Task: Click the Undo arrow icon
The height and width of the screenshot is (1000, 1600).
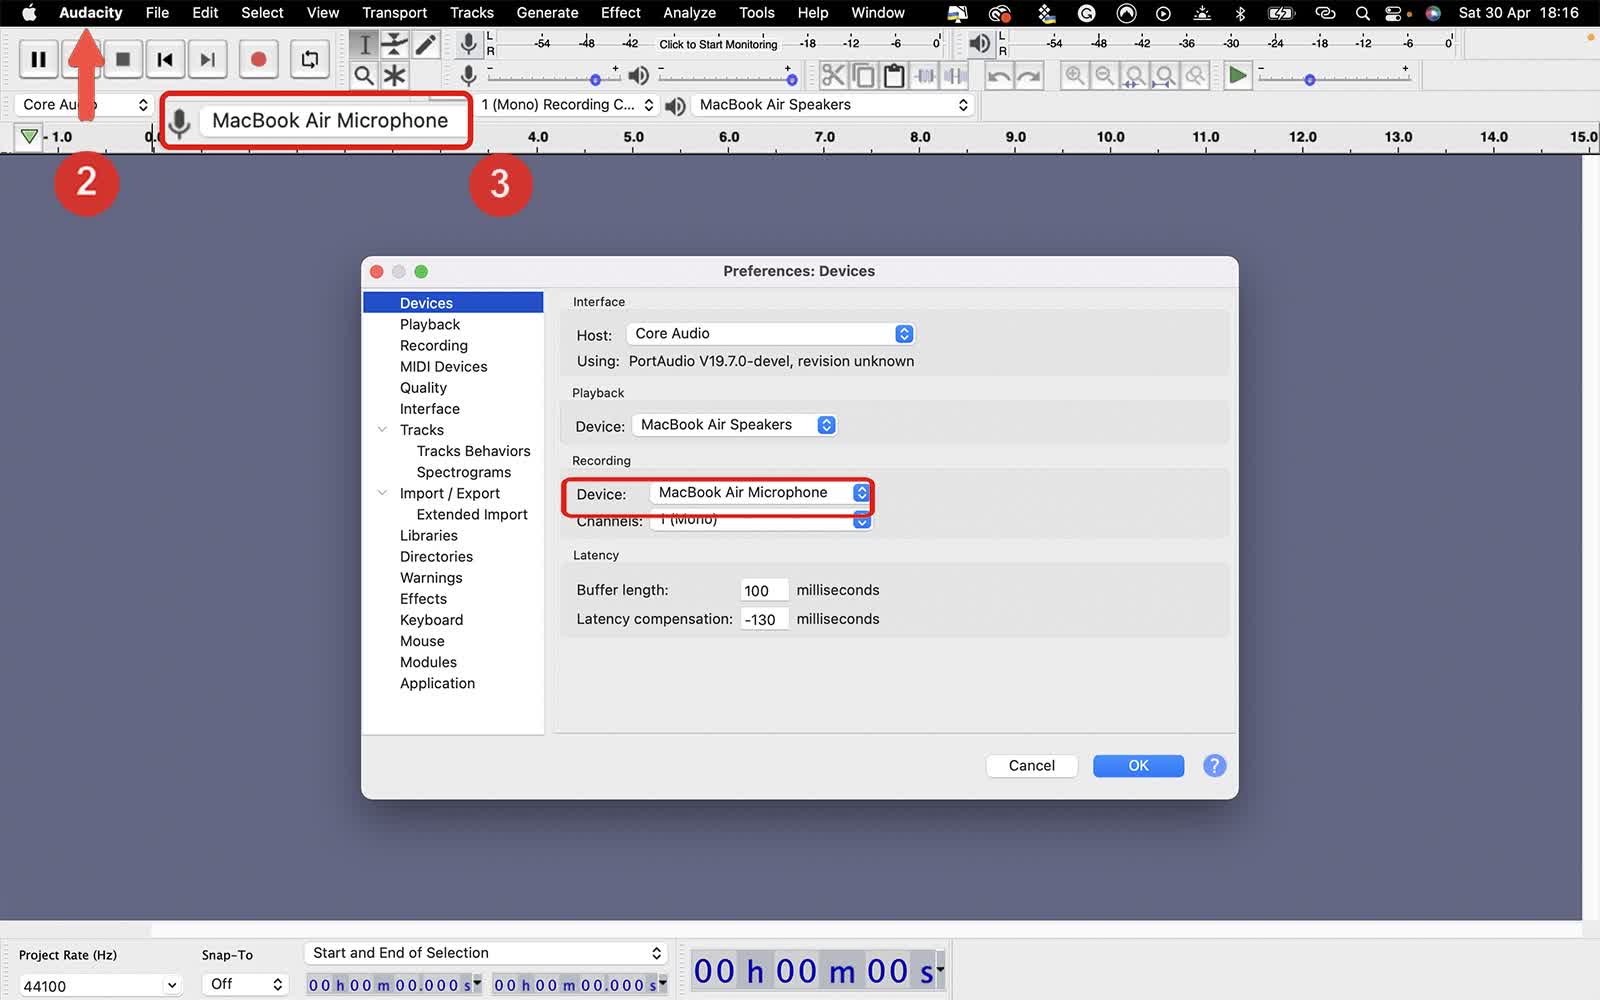Action: [x=998, y=75]
